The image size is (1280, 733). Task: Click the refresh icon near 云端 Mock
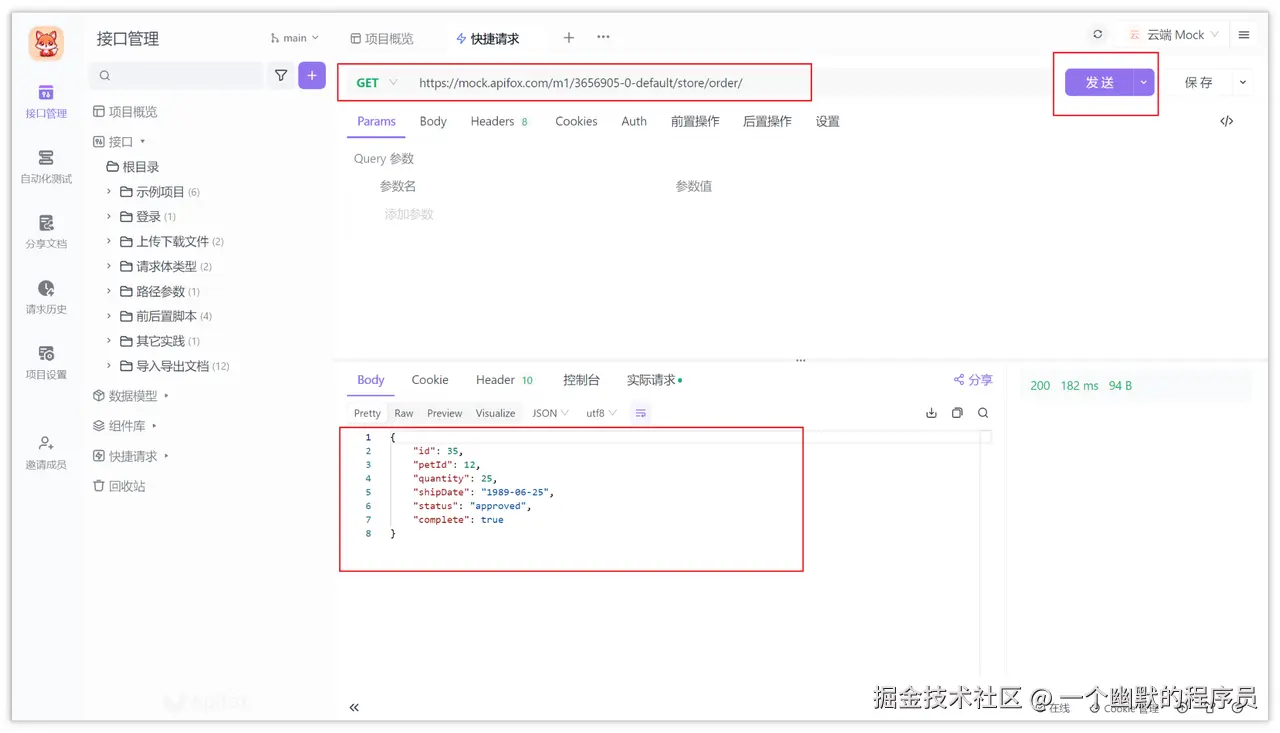[1098, 34]
